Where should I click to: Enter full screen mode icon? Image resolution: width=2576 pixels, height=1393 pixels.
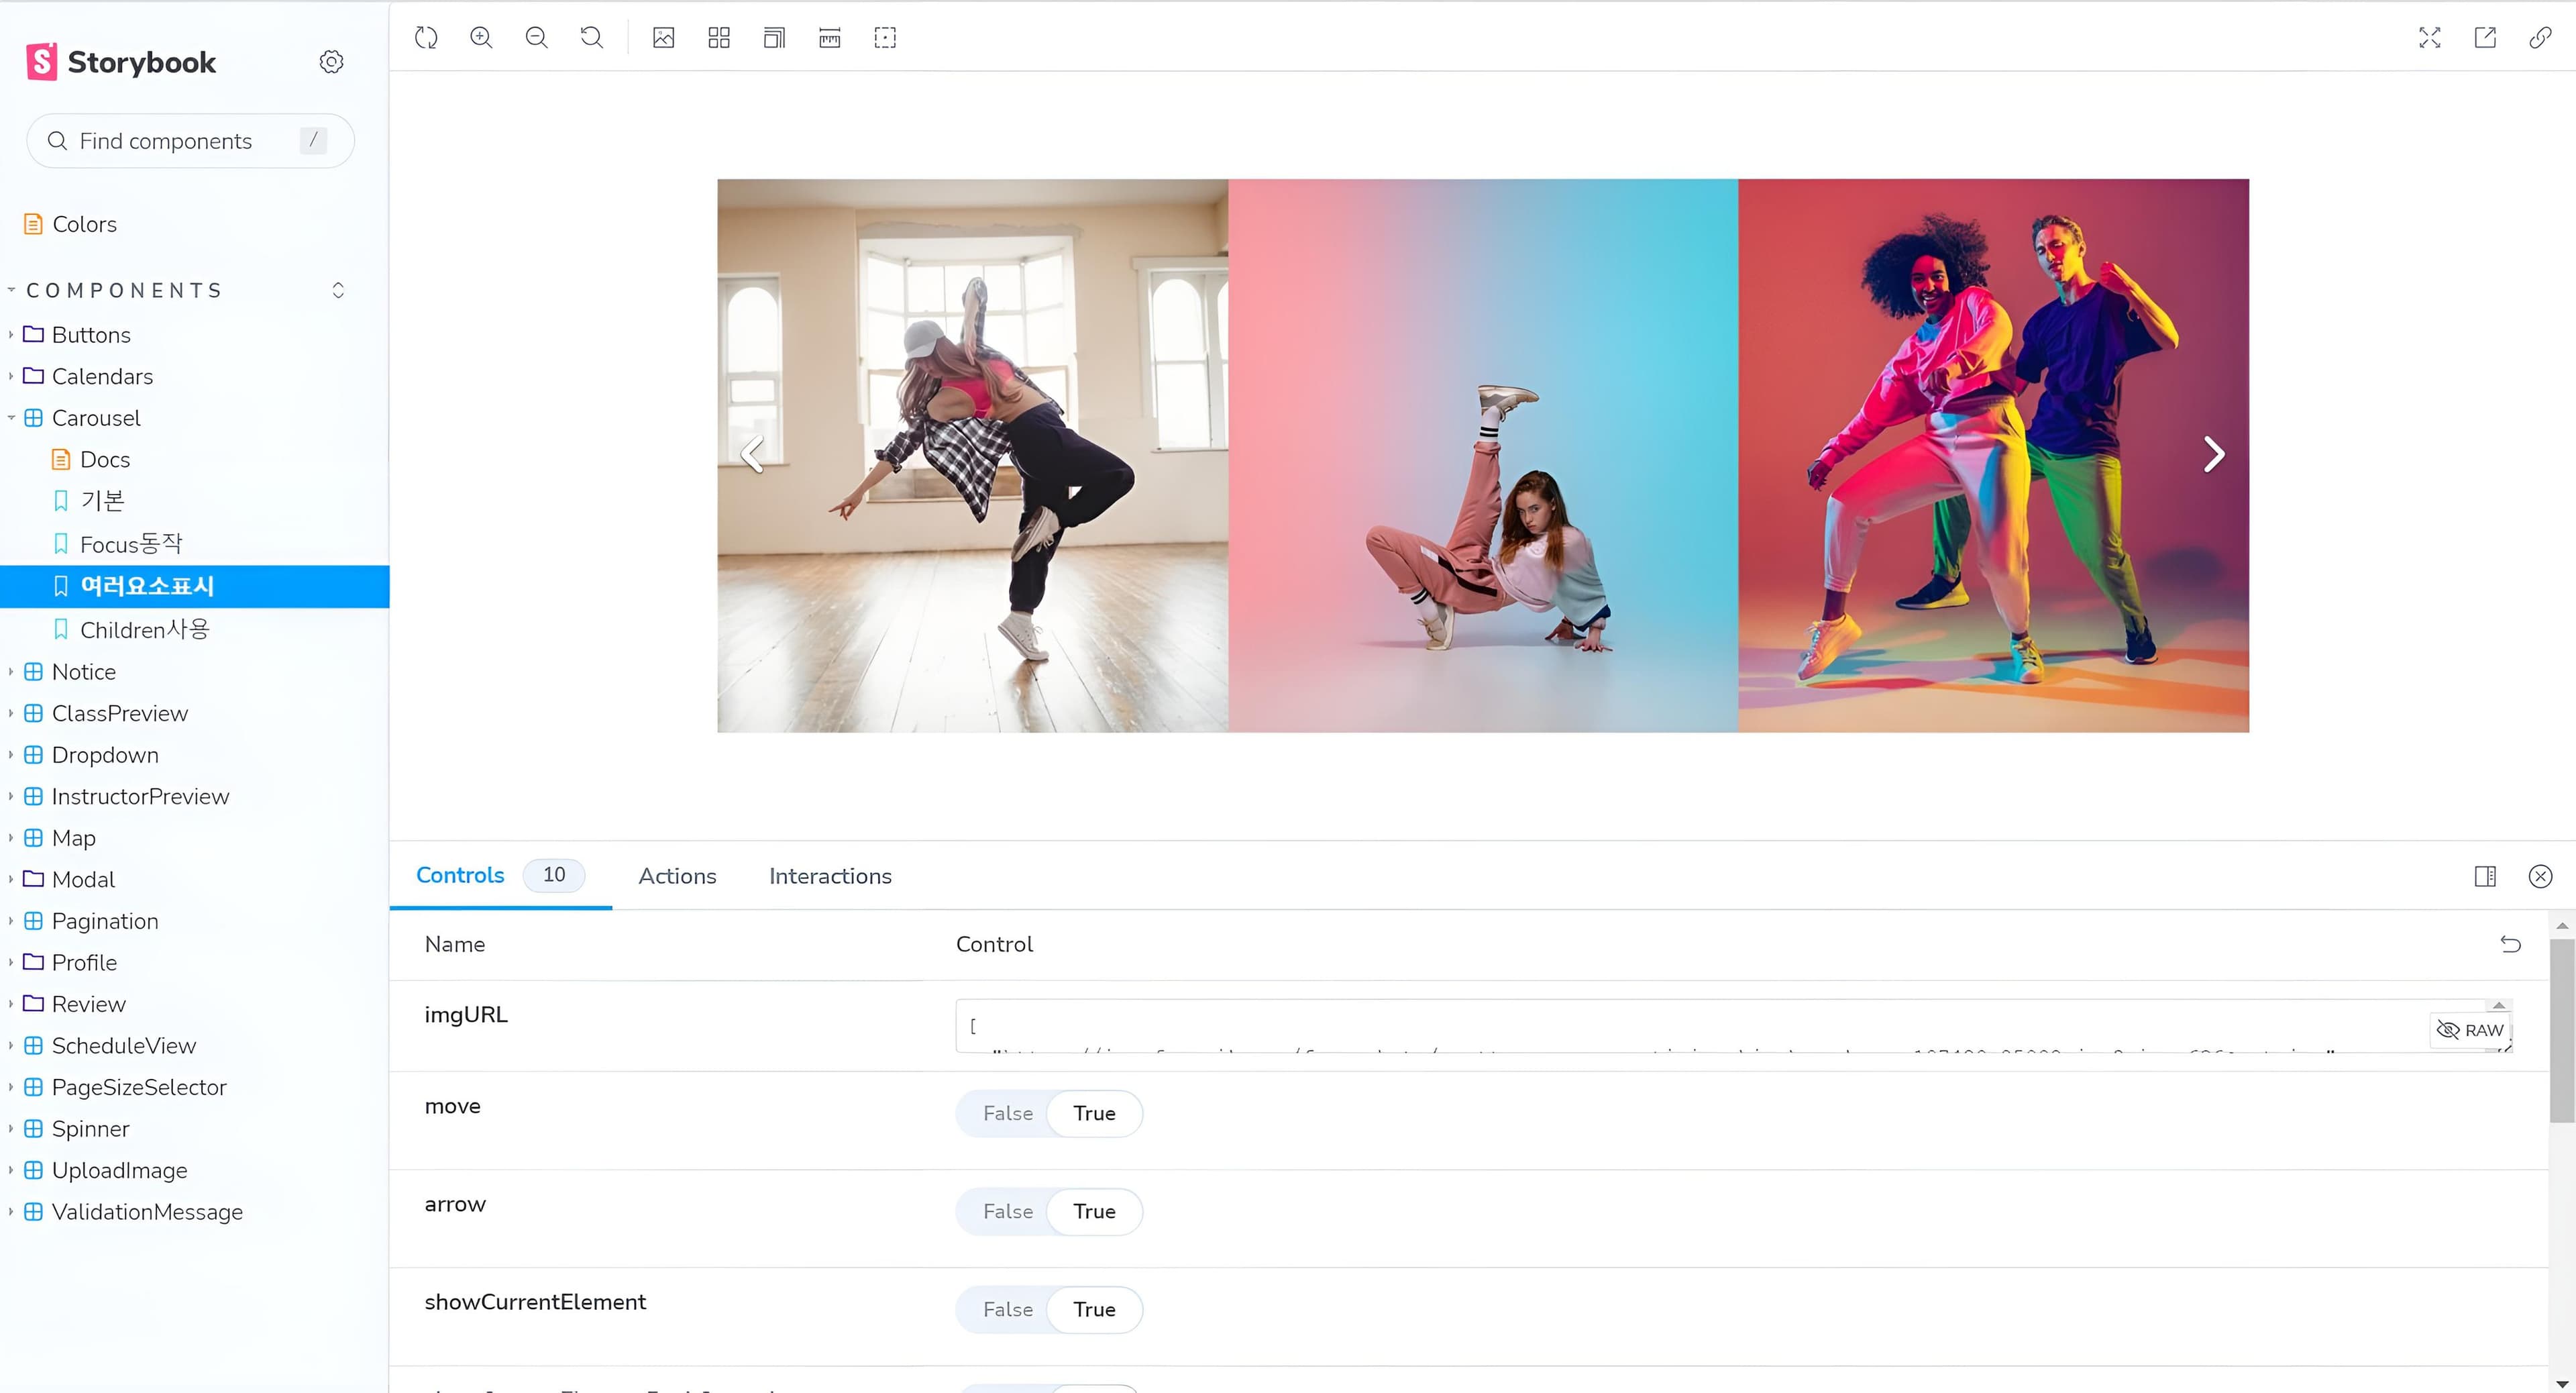pos(2430,38)
